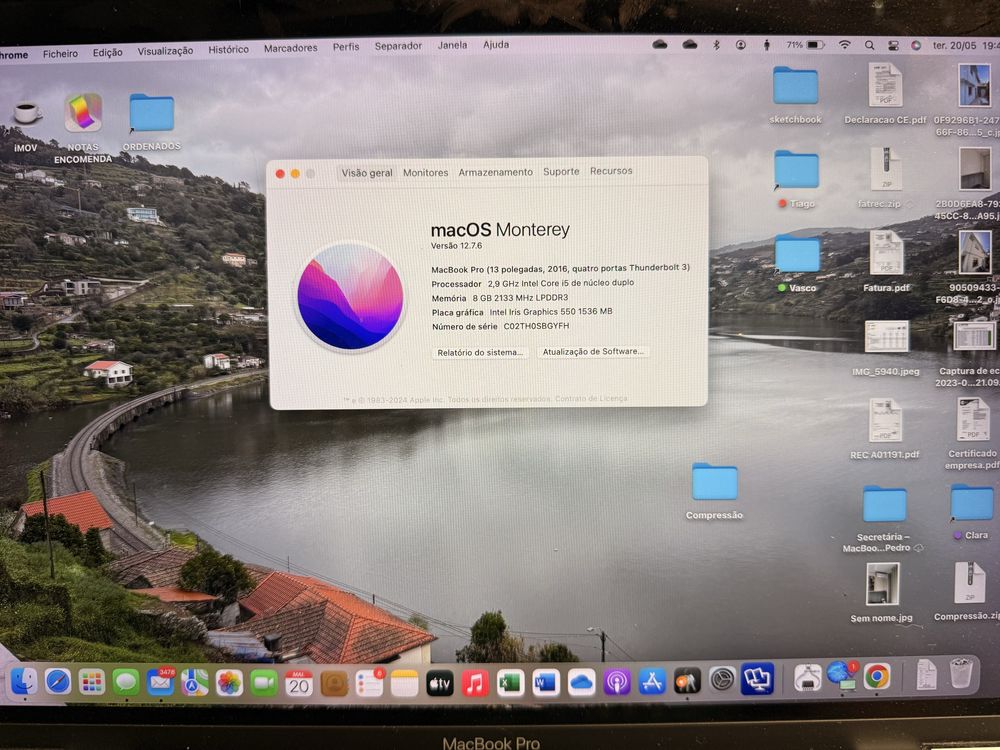Open Histórico menu
Image resolution: width=1000 pixels, height=750 pixels.
tap(228, 49)
